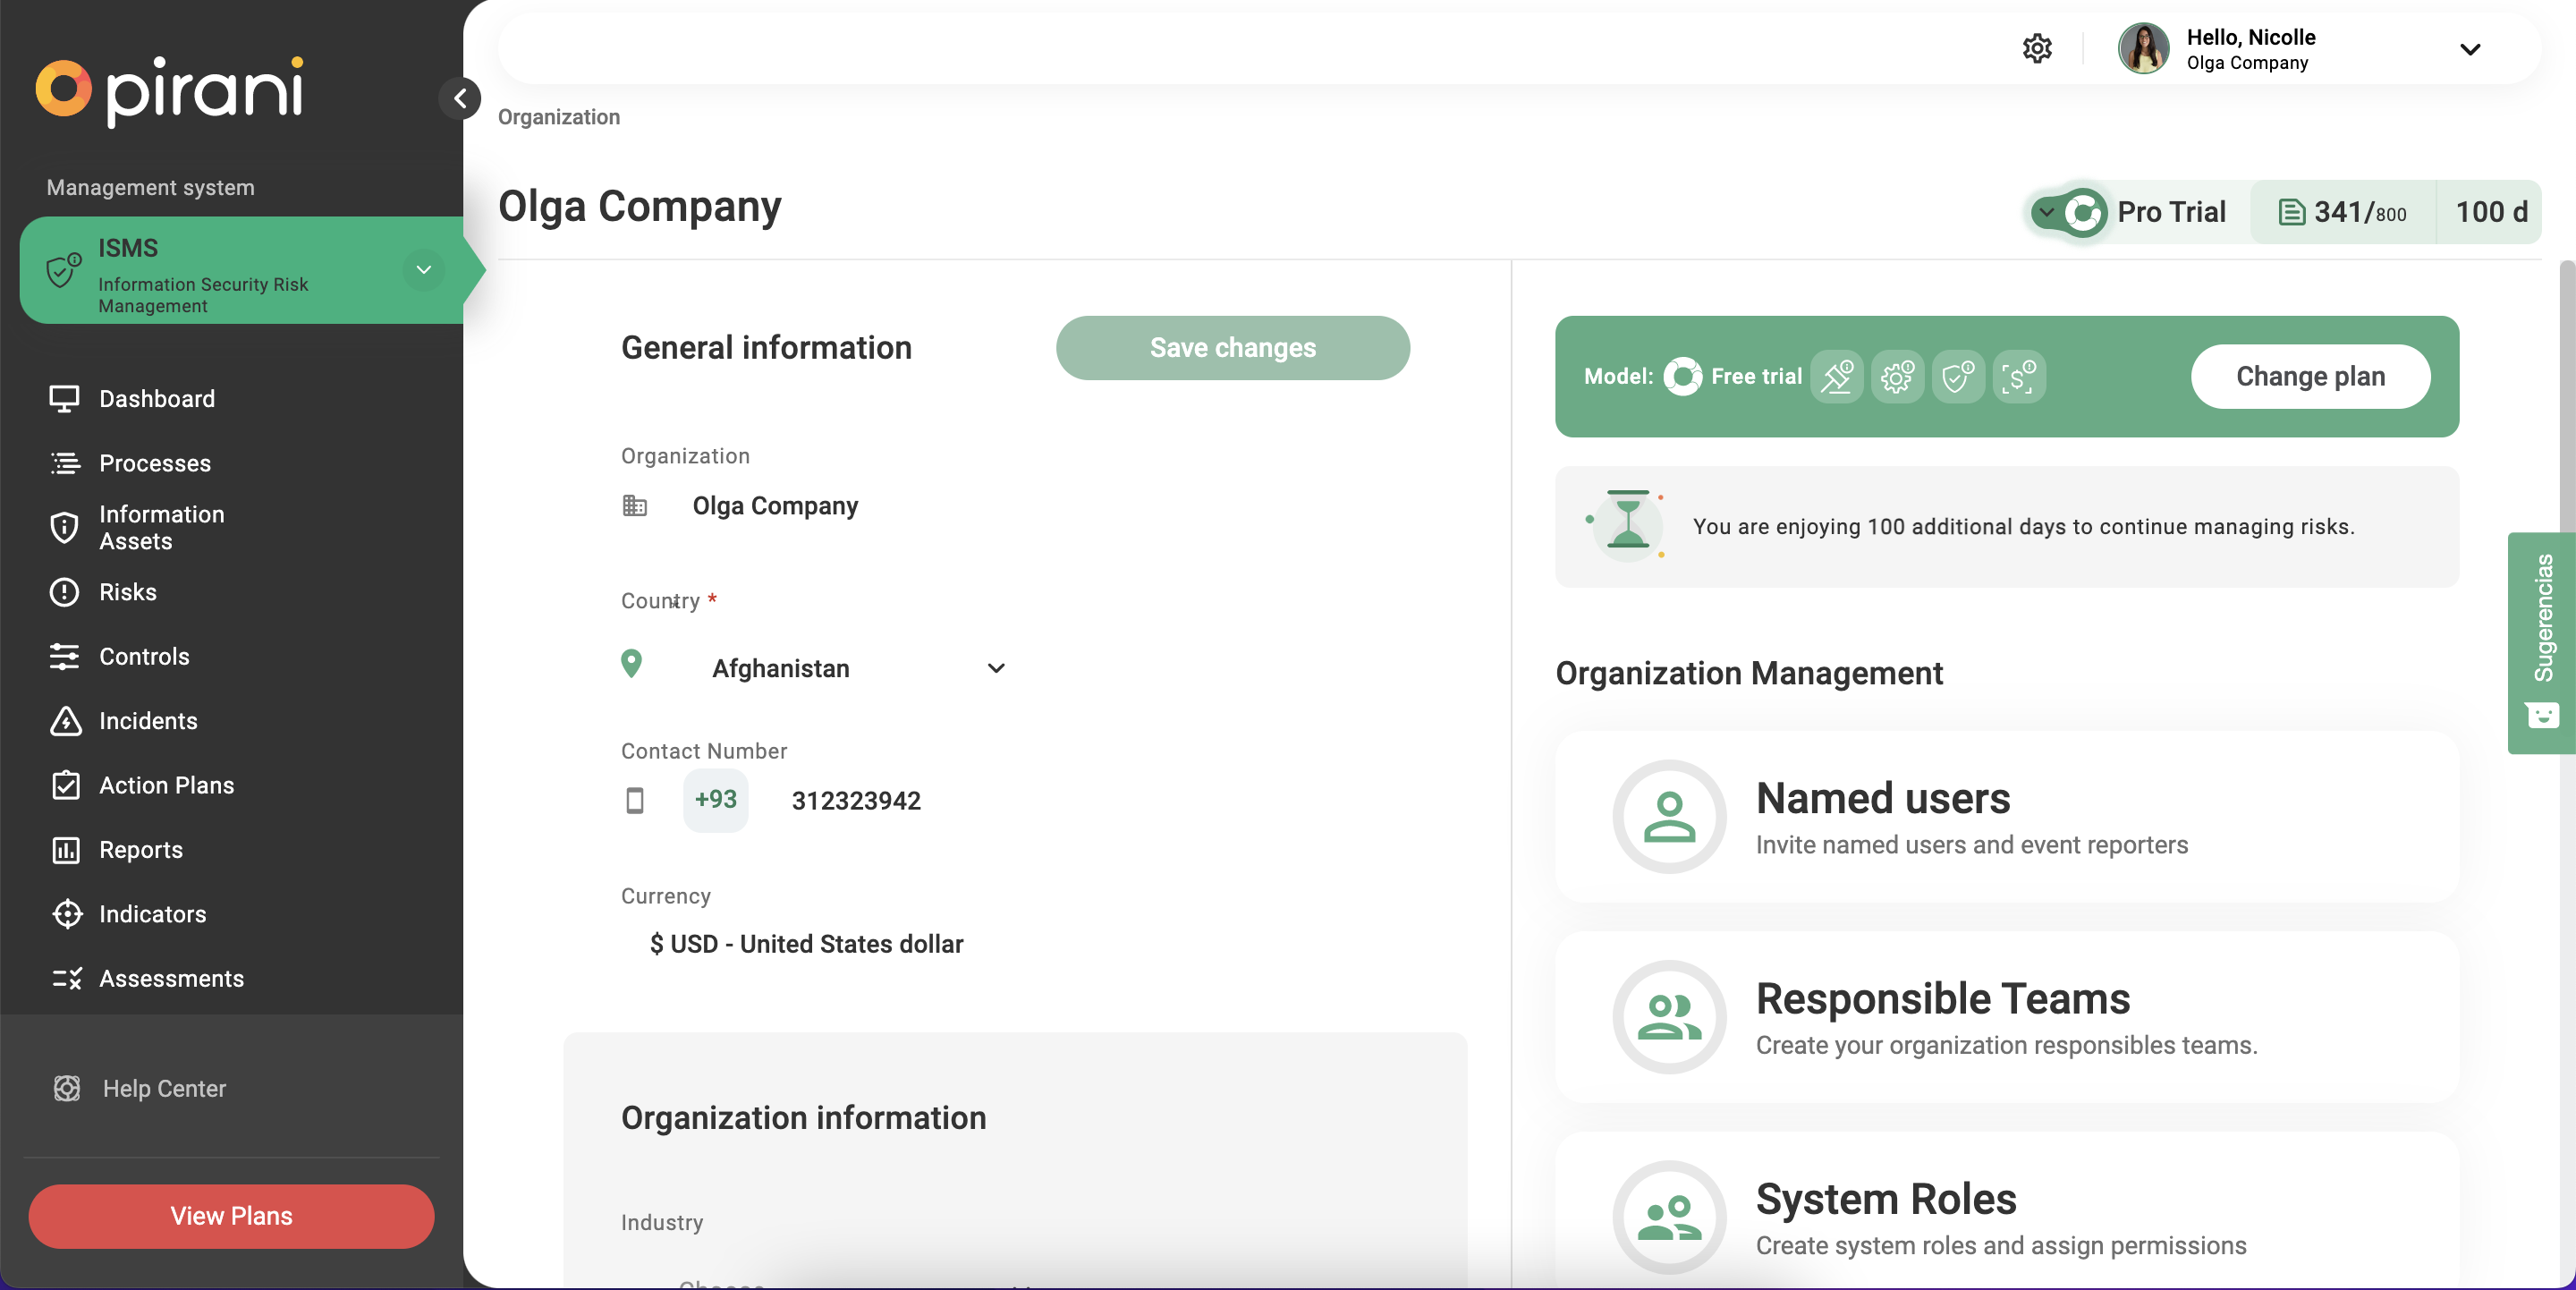Open the Dashboard from the sidebar

pos(156,398)
